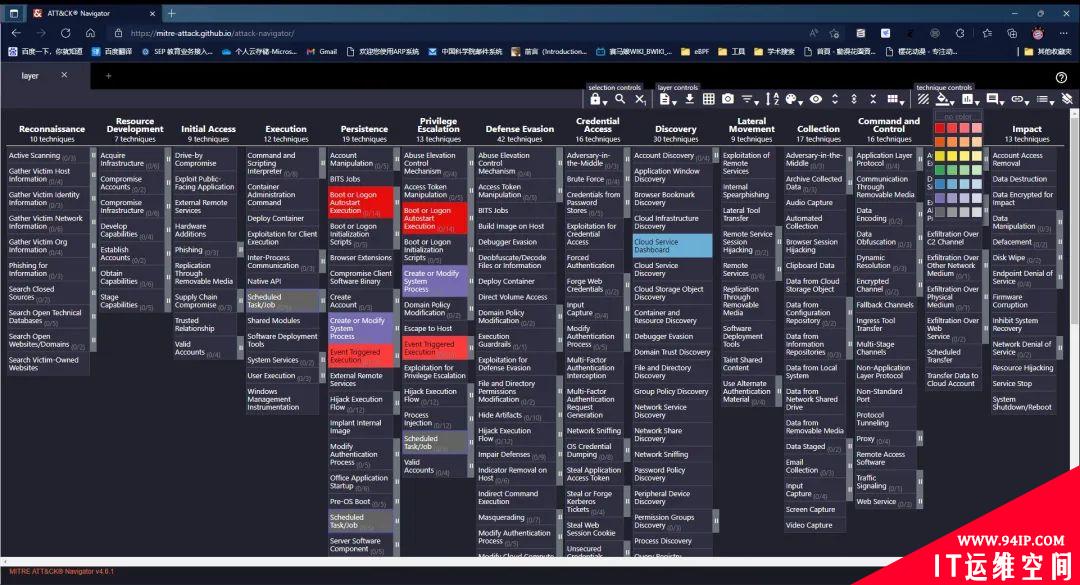Viewport: 1080px width, 585px height.
Task: Pick the pure red color swatch
Action: (x=939, y=128)
